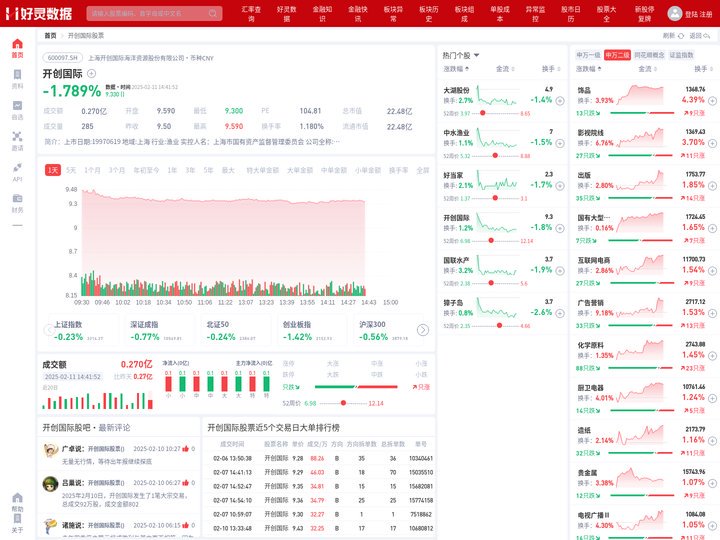
Task: Select the 1个月 chart range
Action: click(x=92, y=170)
